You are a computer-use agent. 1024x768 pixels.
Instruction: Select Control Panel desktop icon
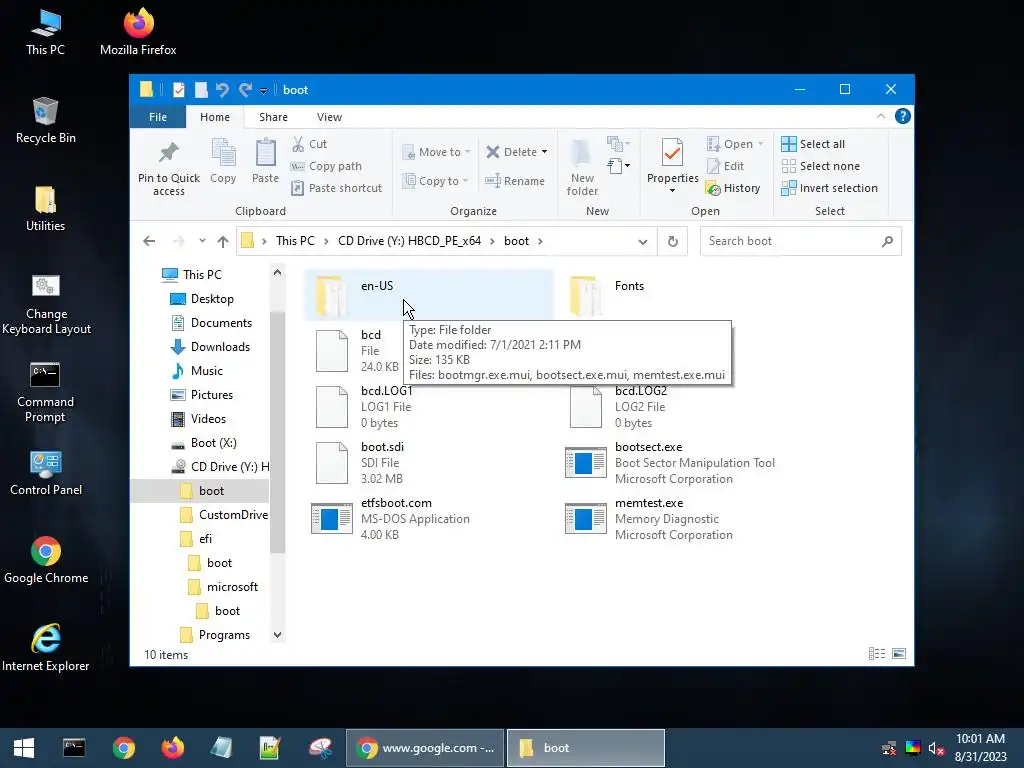pos(46,473)
